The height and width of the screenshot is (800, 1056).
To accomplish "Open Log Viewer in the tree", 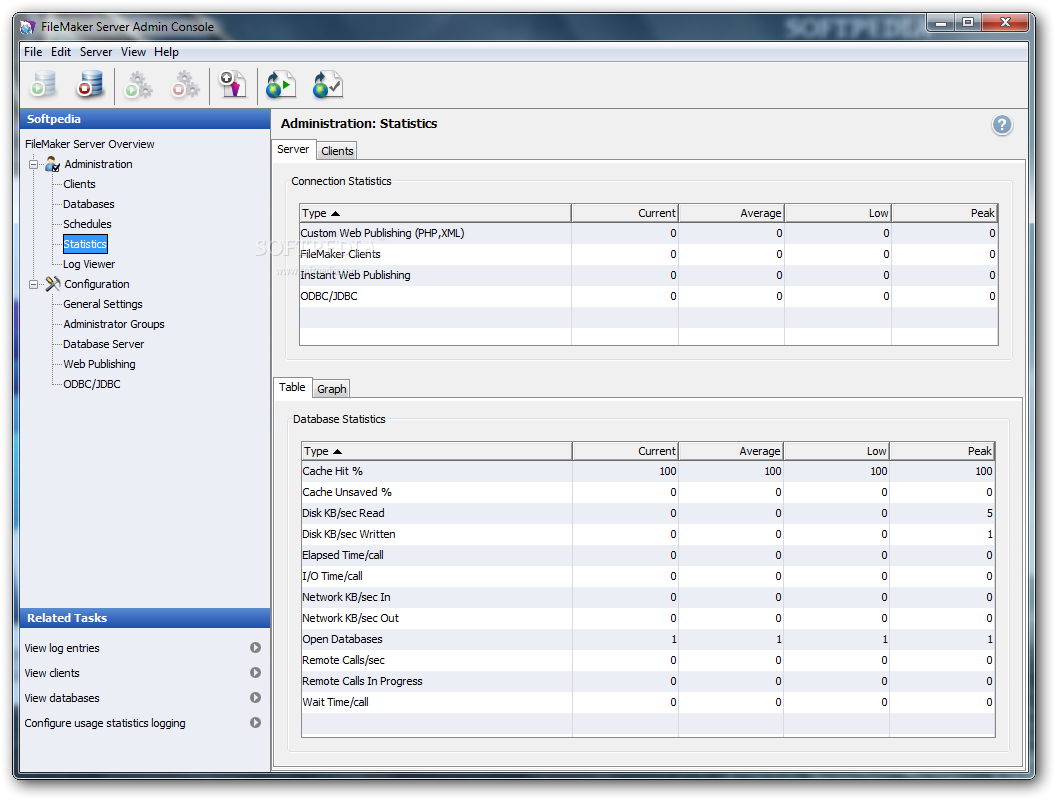I will (x=89, y=264).
